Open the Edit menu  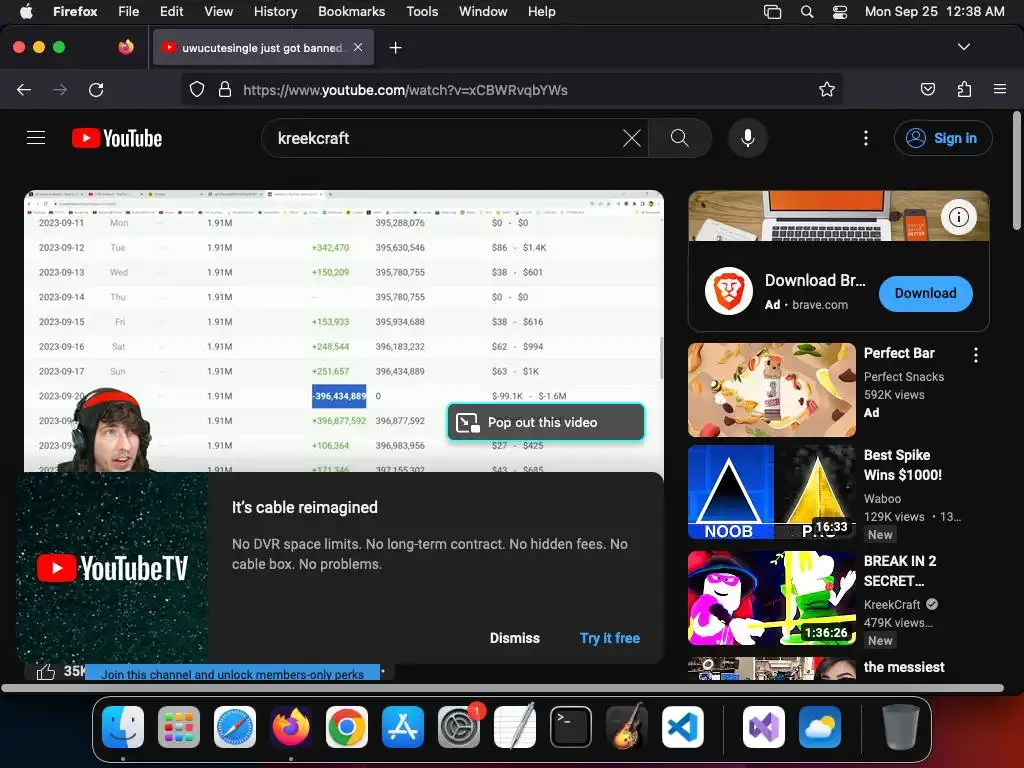[172, 11]
